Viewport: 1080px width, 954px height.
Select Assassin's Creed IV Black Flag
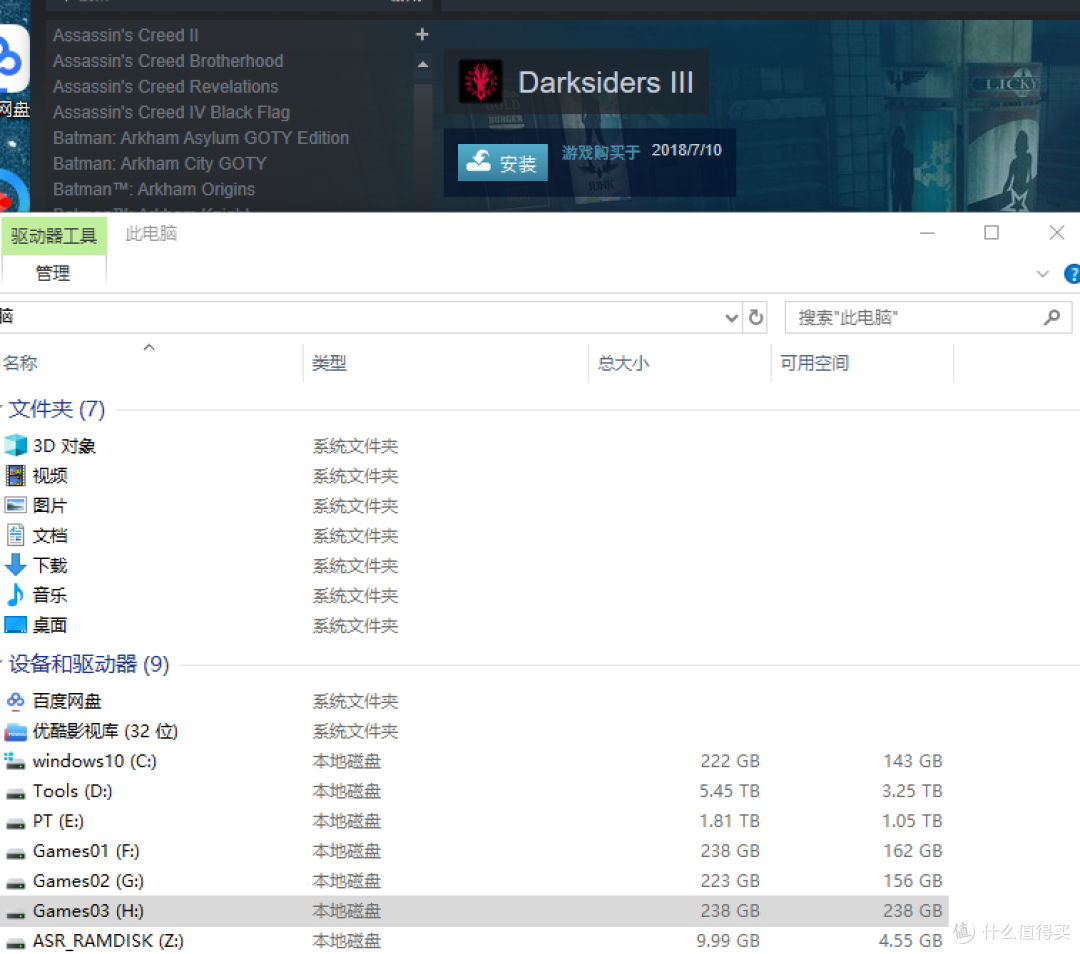[x=172, y=112]
